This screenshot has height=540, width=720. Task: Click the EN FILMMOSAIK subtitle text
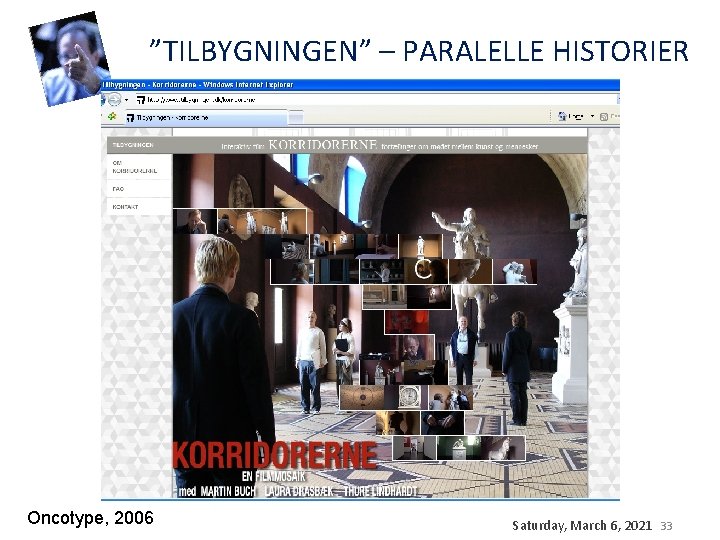(274, 476)
